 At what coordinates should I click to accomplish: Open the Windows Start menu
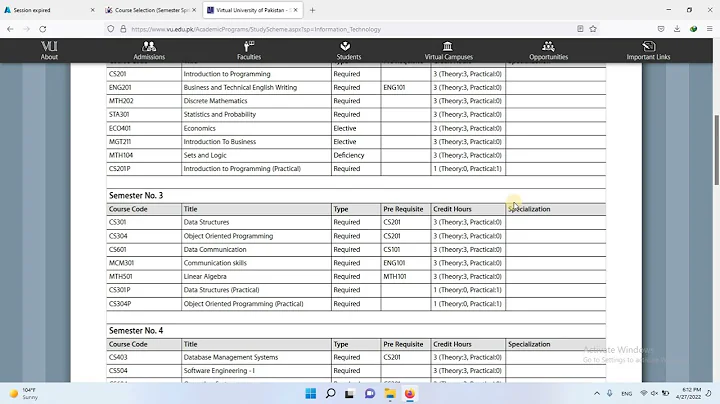[311, 393]
